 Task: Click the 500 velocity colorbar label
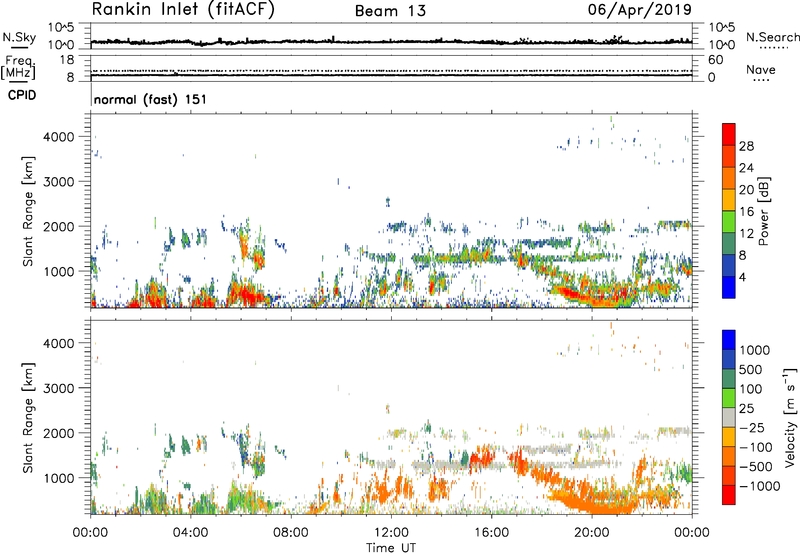click(x=751, y=369)
